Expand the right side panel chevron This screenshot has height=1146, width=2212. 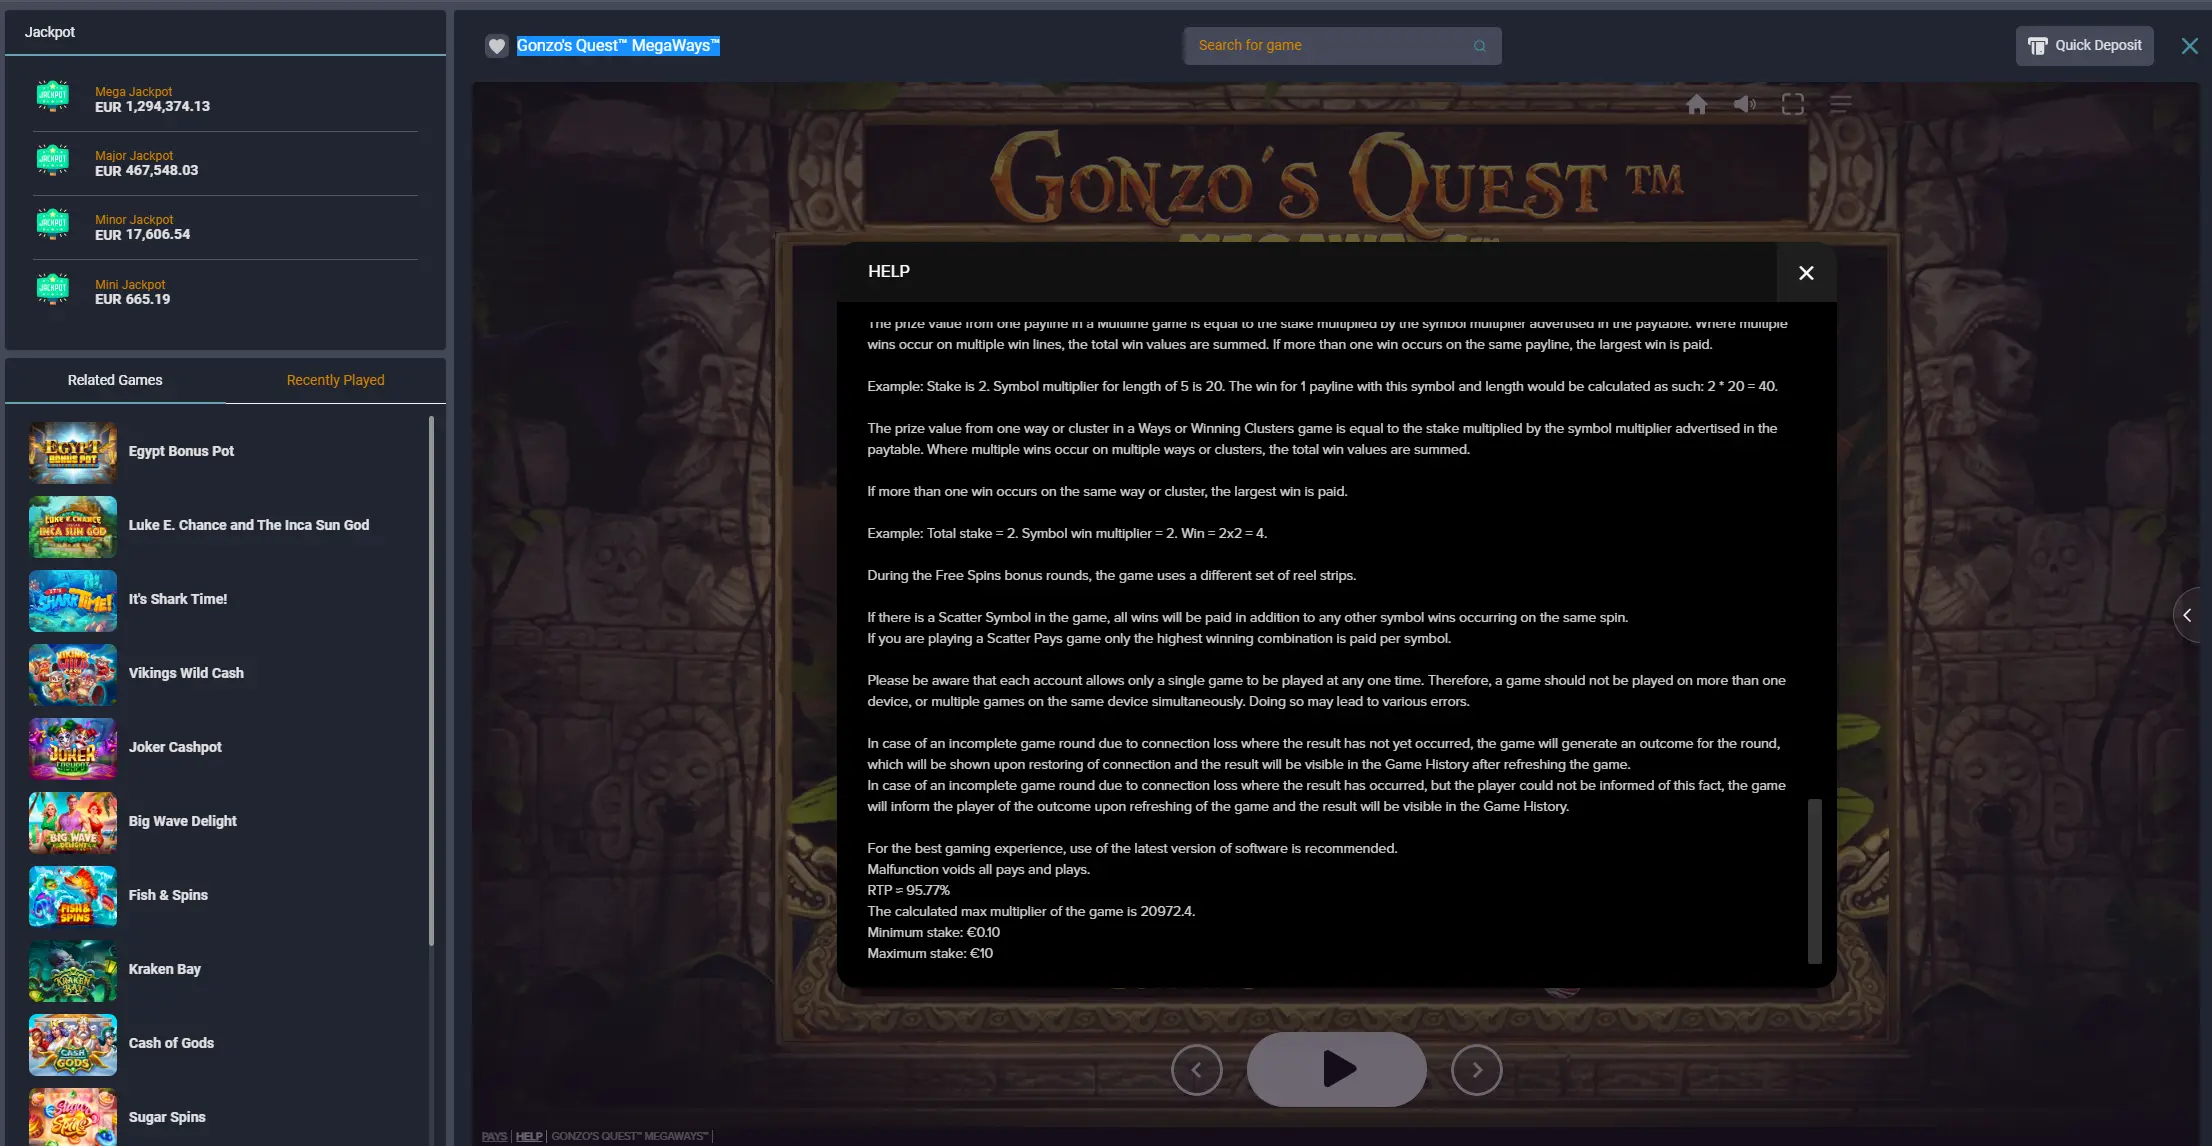(2189, 615)
